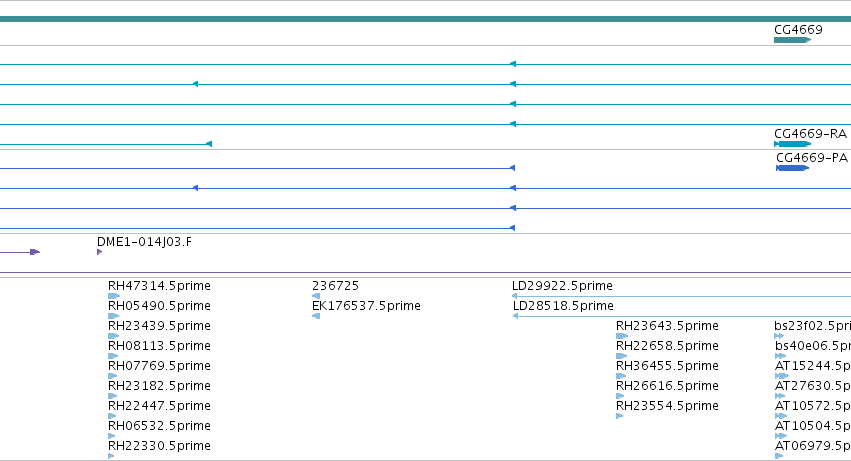This screenshot has height=461, width=851.
Task: Select the LD28518.5prime label
Action: click(x=563, y=306)
